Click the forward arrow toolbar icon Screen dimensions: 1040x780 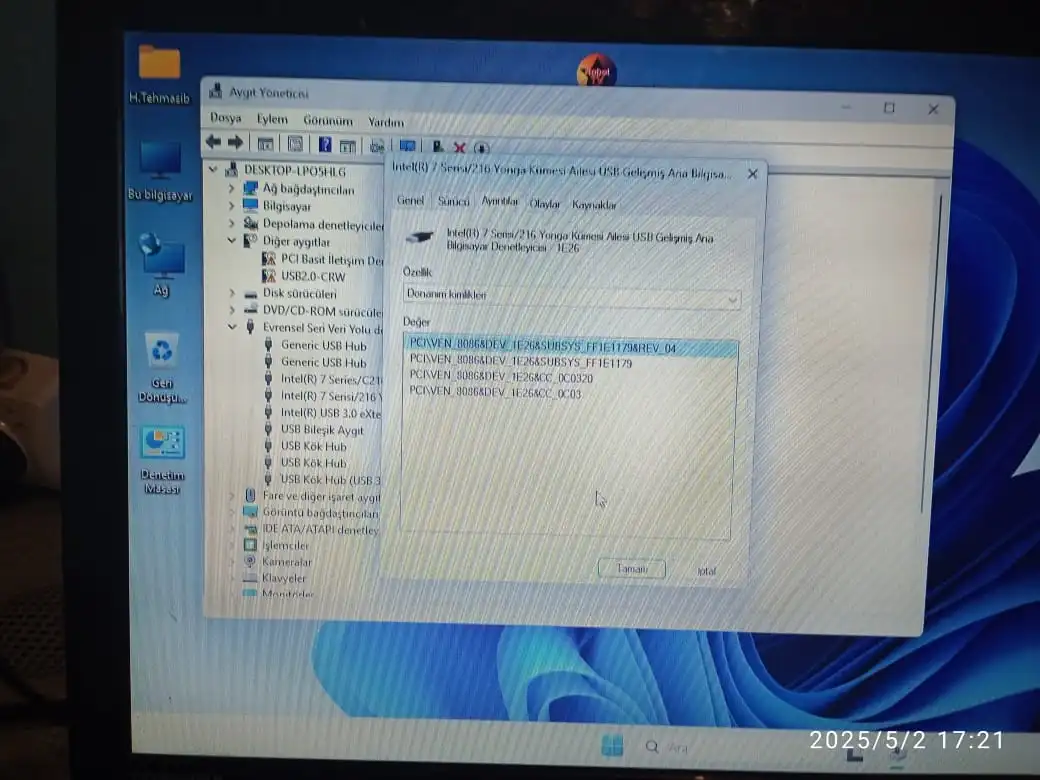click(235, 142)
